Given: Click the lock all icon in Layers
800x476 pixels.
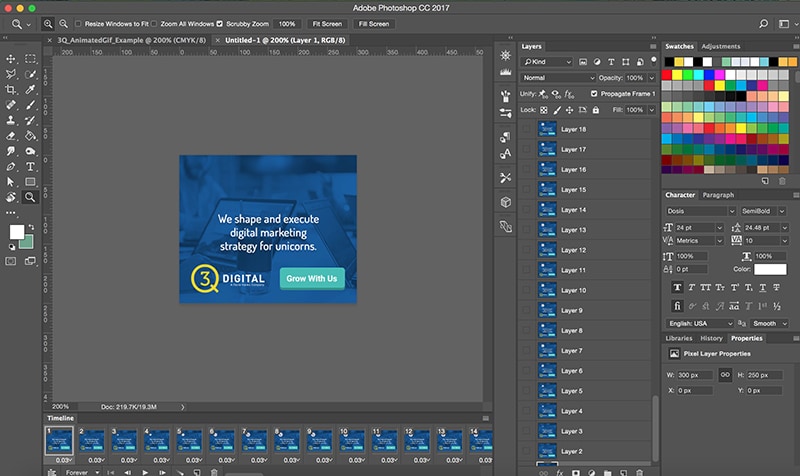Looking at the screenshot, I should [x=596, y=109].
